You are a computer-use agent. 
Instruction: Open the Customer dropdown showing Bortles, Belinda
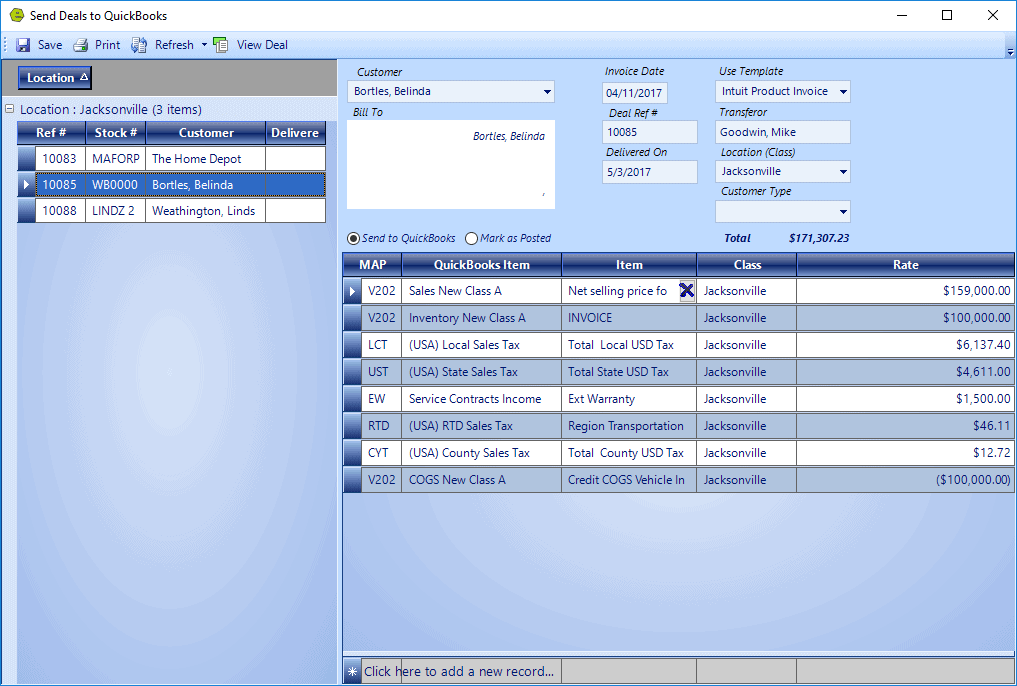(x=547, y=92)
